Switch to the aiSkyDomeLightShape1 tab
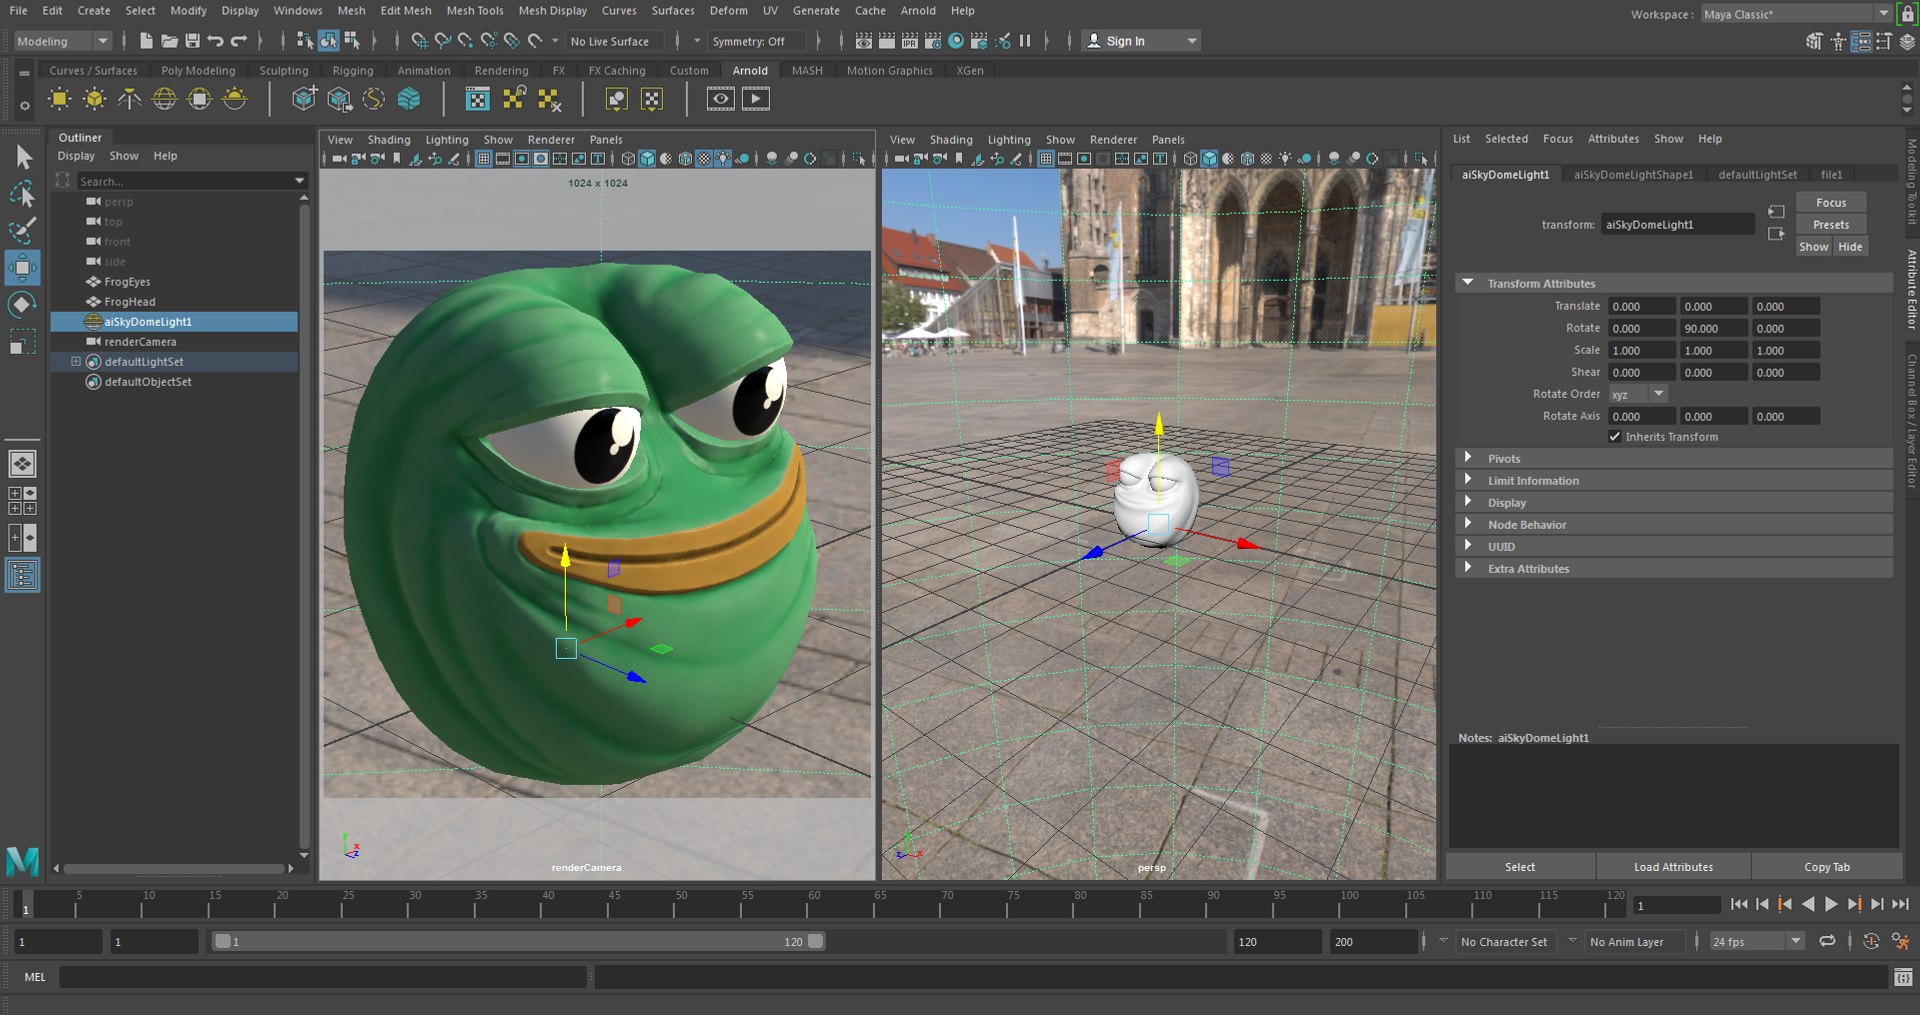Screen dimensions: 1920x1015 click(x=1633, y=175)
